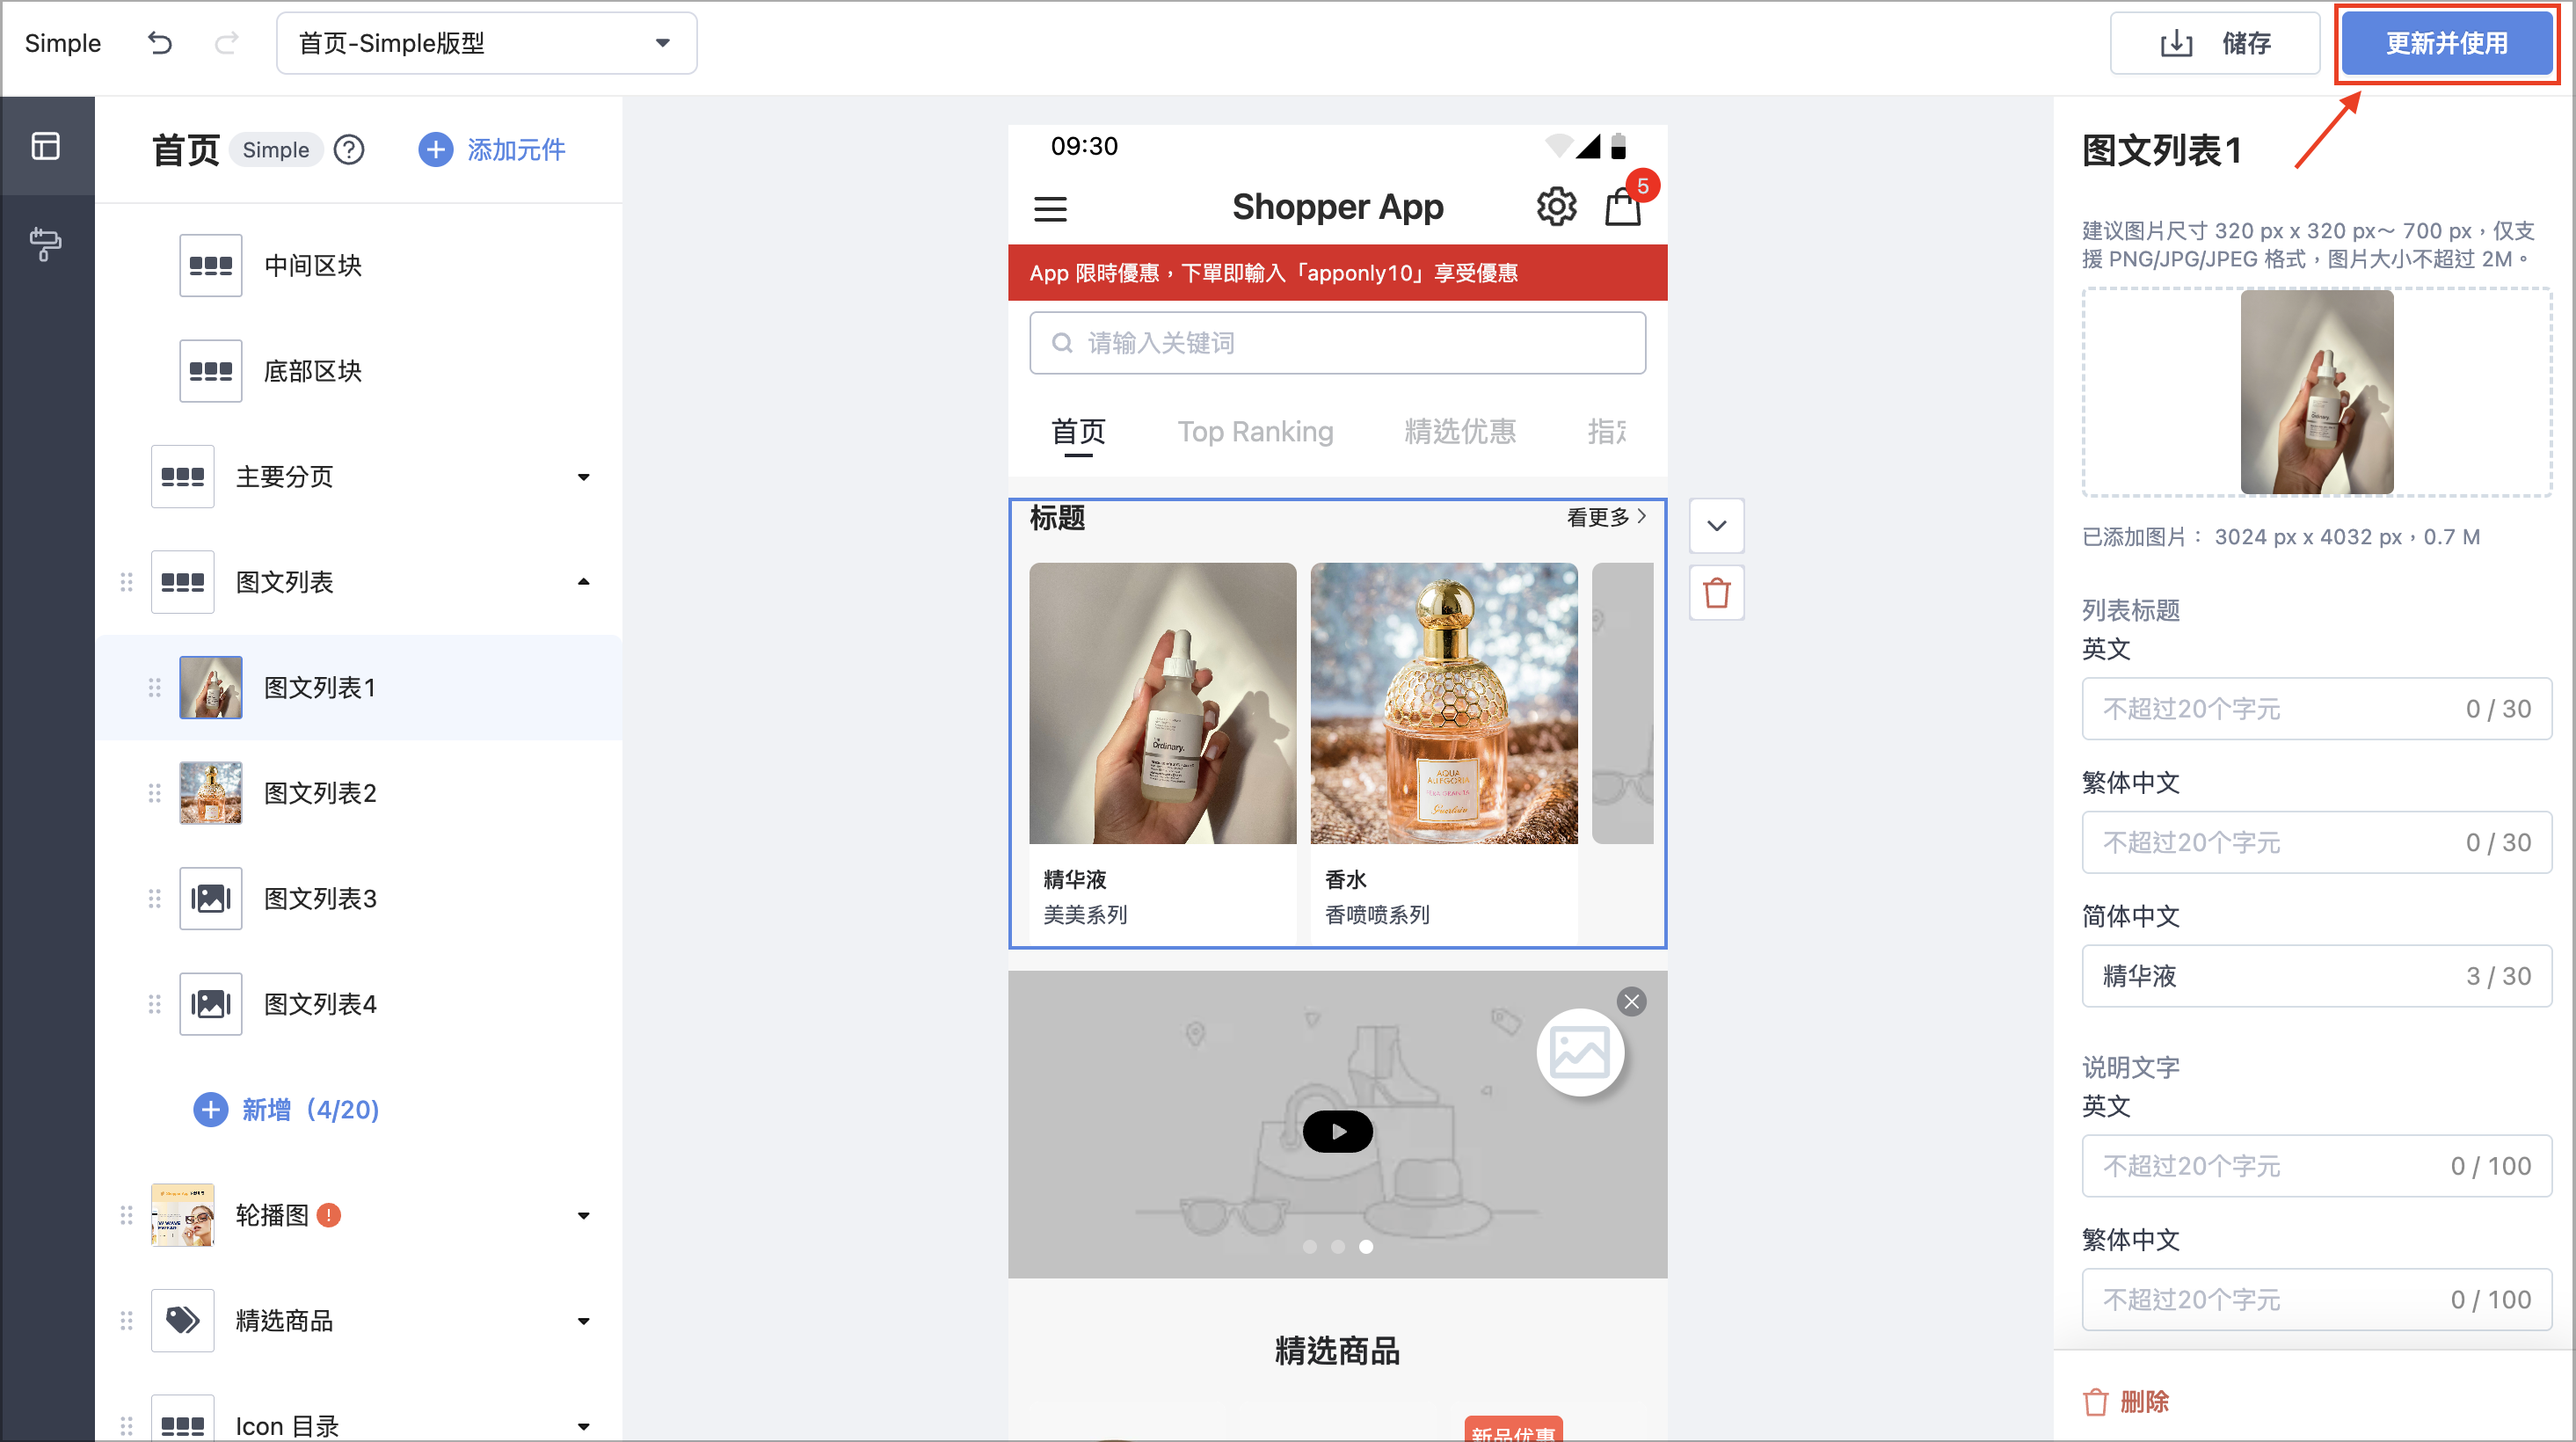The width and height of the screenshot is (2576, 1442).
Task: Click the 储存 save button
Action: tap(2214, 43)
